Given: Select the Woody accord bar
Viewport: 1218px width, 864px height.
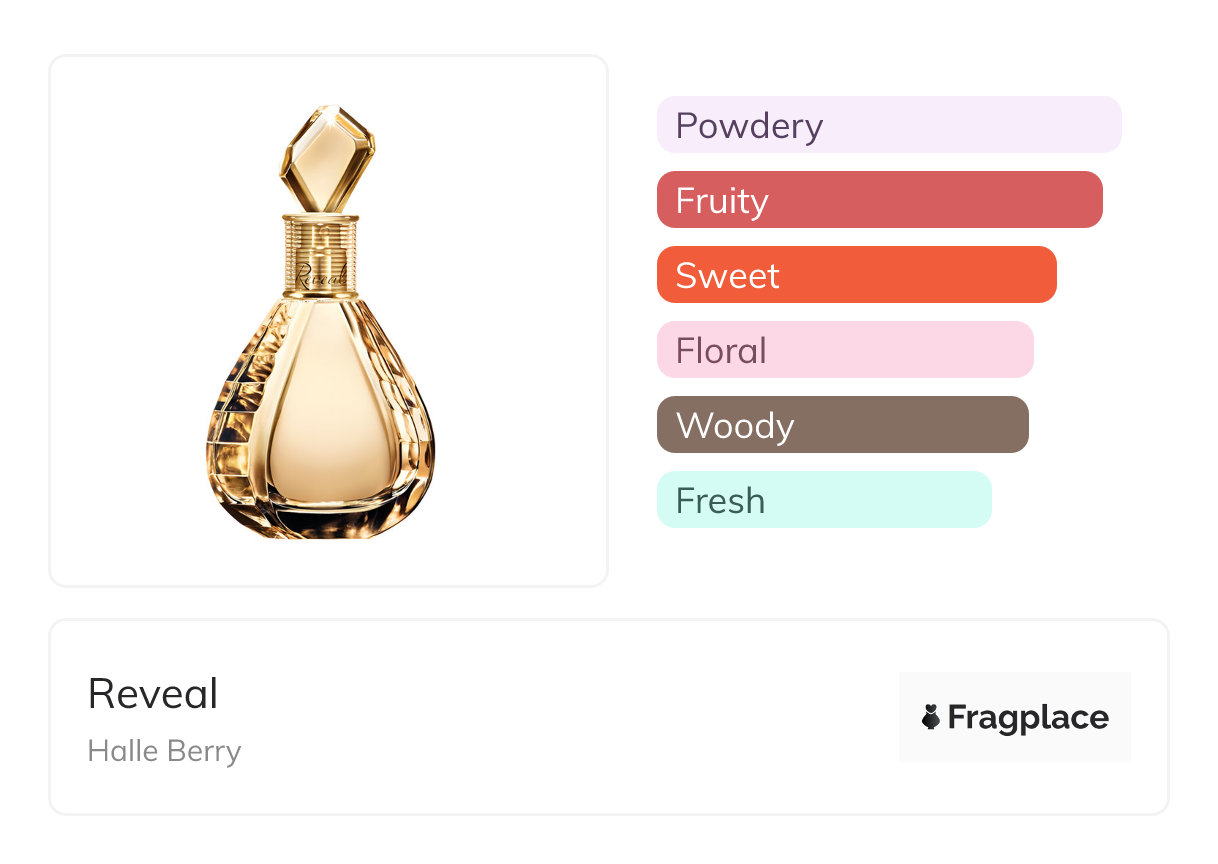Looking at the screenshot, I should (x=843, y=425).
